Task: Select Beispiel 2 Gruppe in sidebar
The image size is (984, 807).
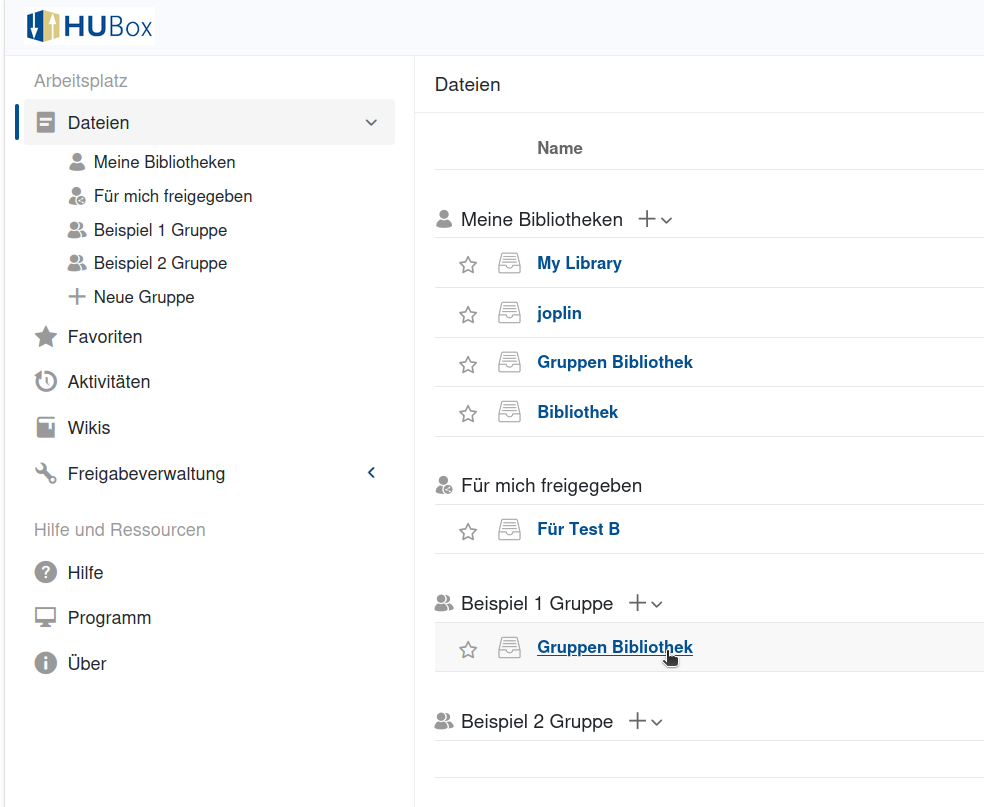Action: [x=160, y=263]
